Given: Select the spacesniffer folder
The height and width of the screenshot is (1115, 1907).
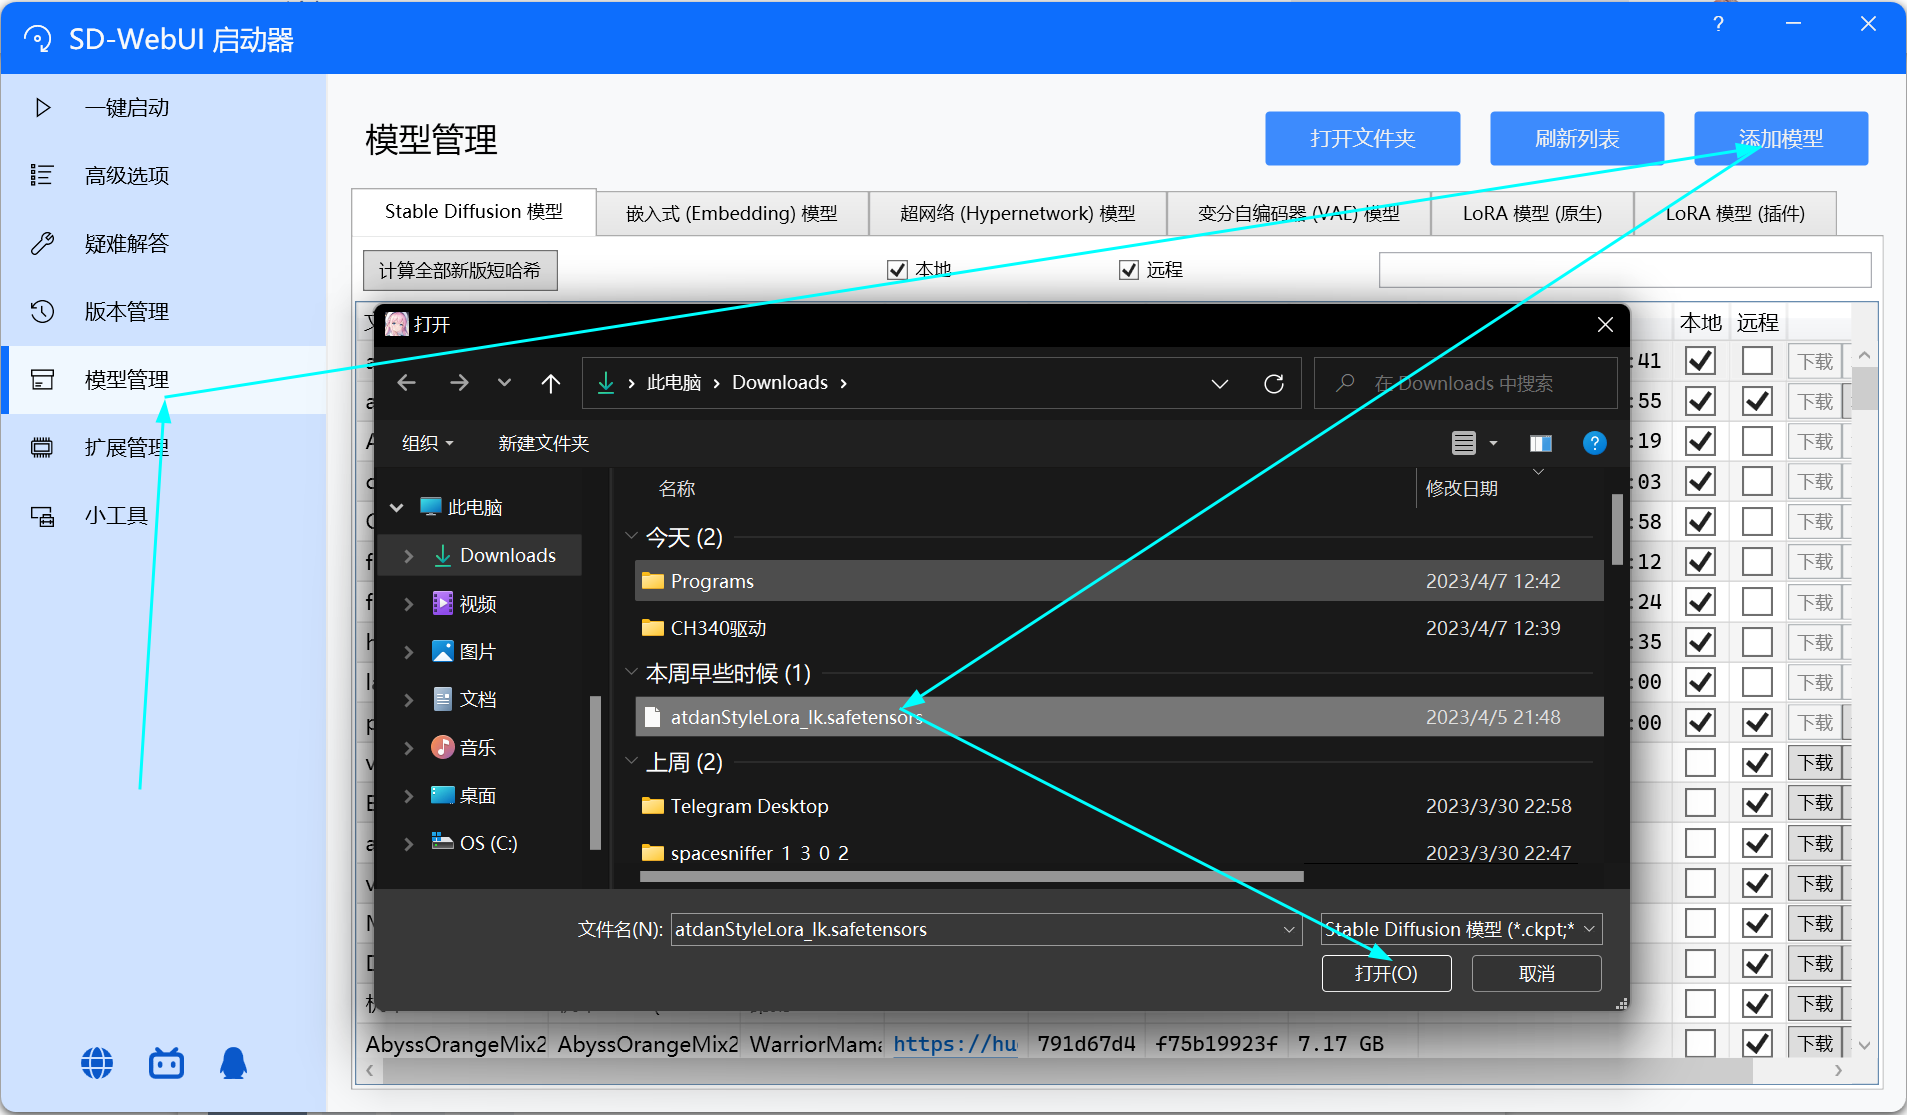Looking at the screenshot, I should pos(1119,853).
